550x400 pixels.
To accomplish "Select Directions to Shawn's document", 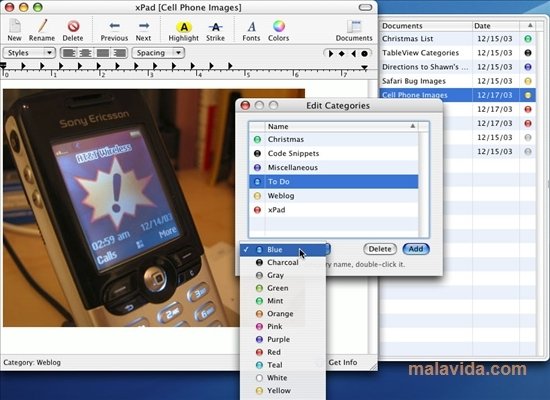I will [x=457, y=67].
